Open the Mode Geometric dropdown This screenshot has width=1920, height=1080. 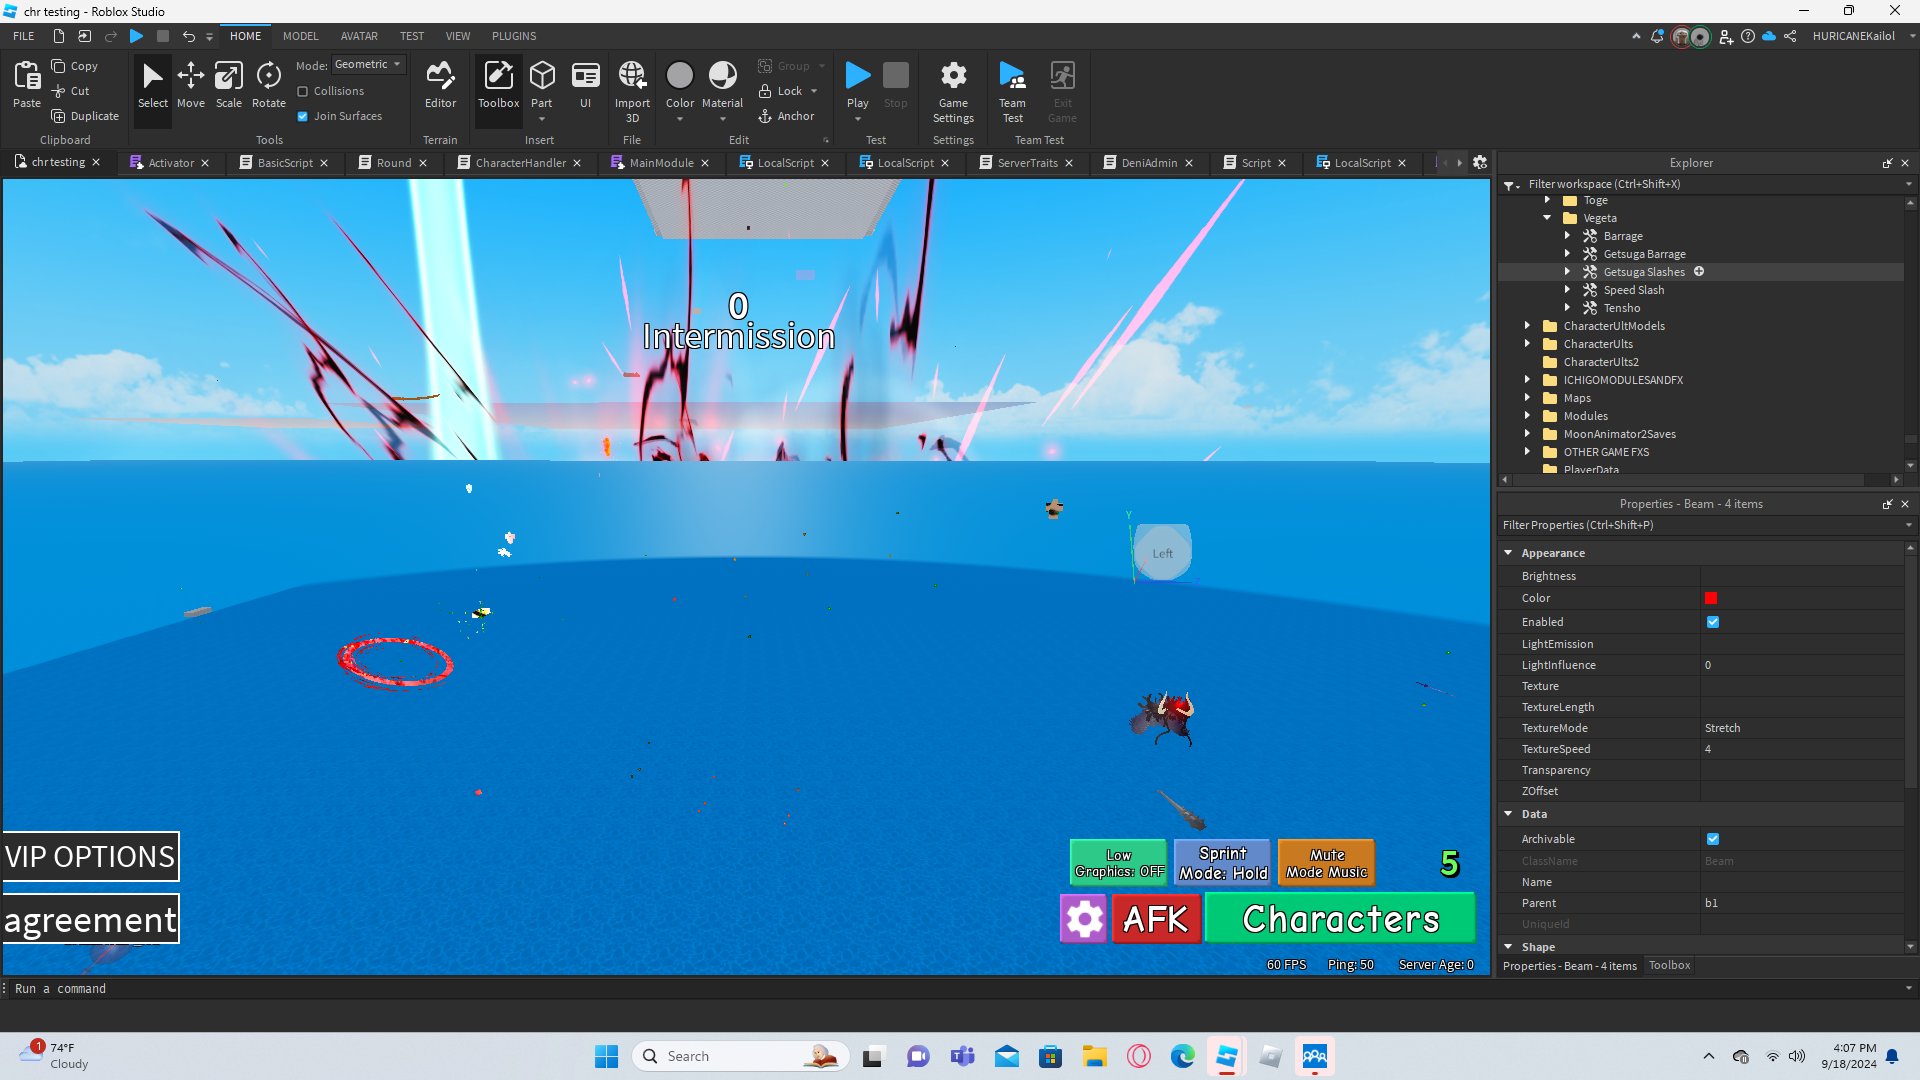click(x=368, y=65)
